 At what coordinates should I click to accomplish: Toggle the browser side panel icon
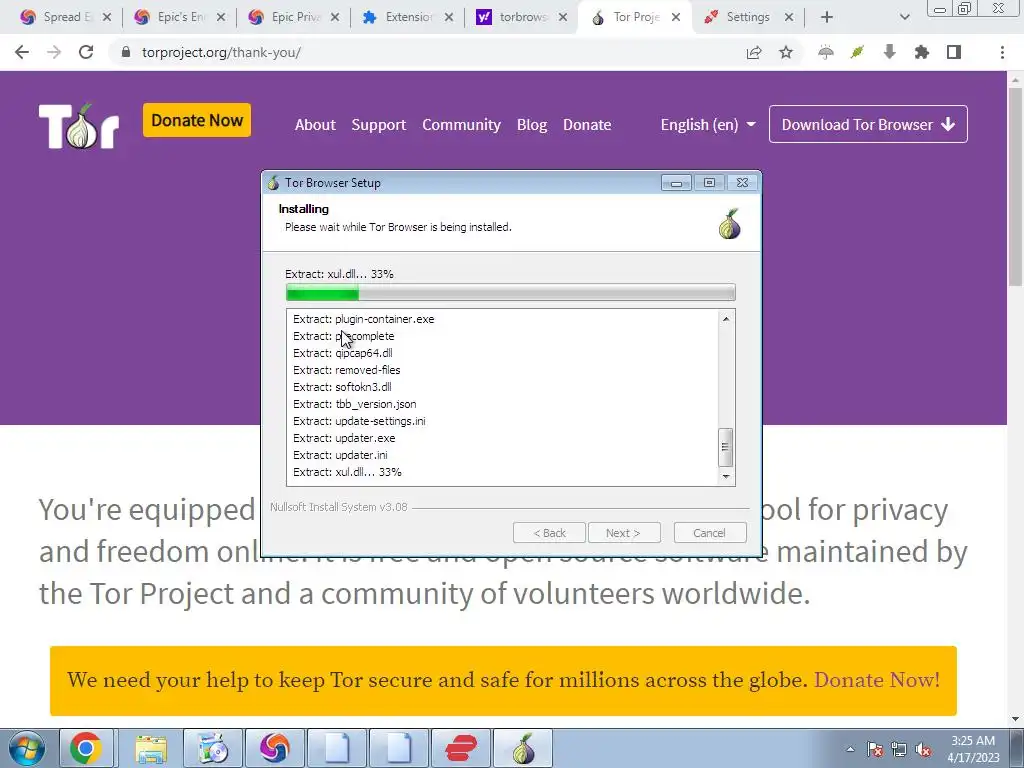tap(954, 52)
